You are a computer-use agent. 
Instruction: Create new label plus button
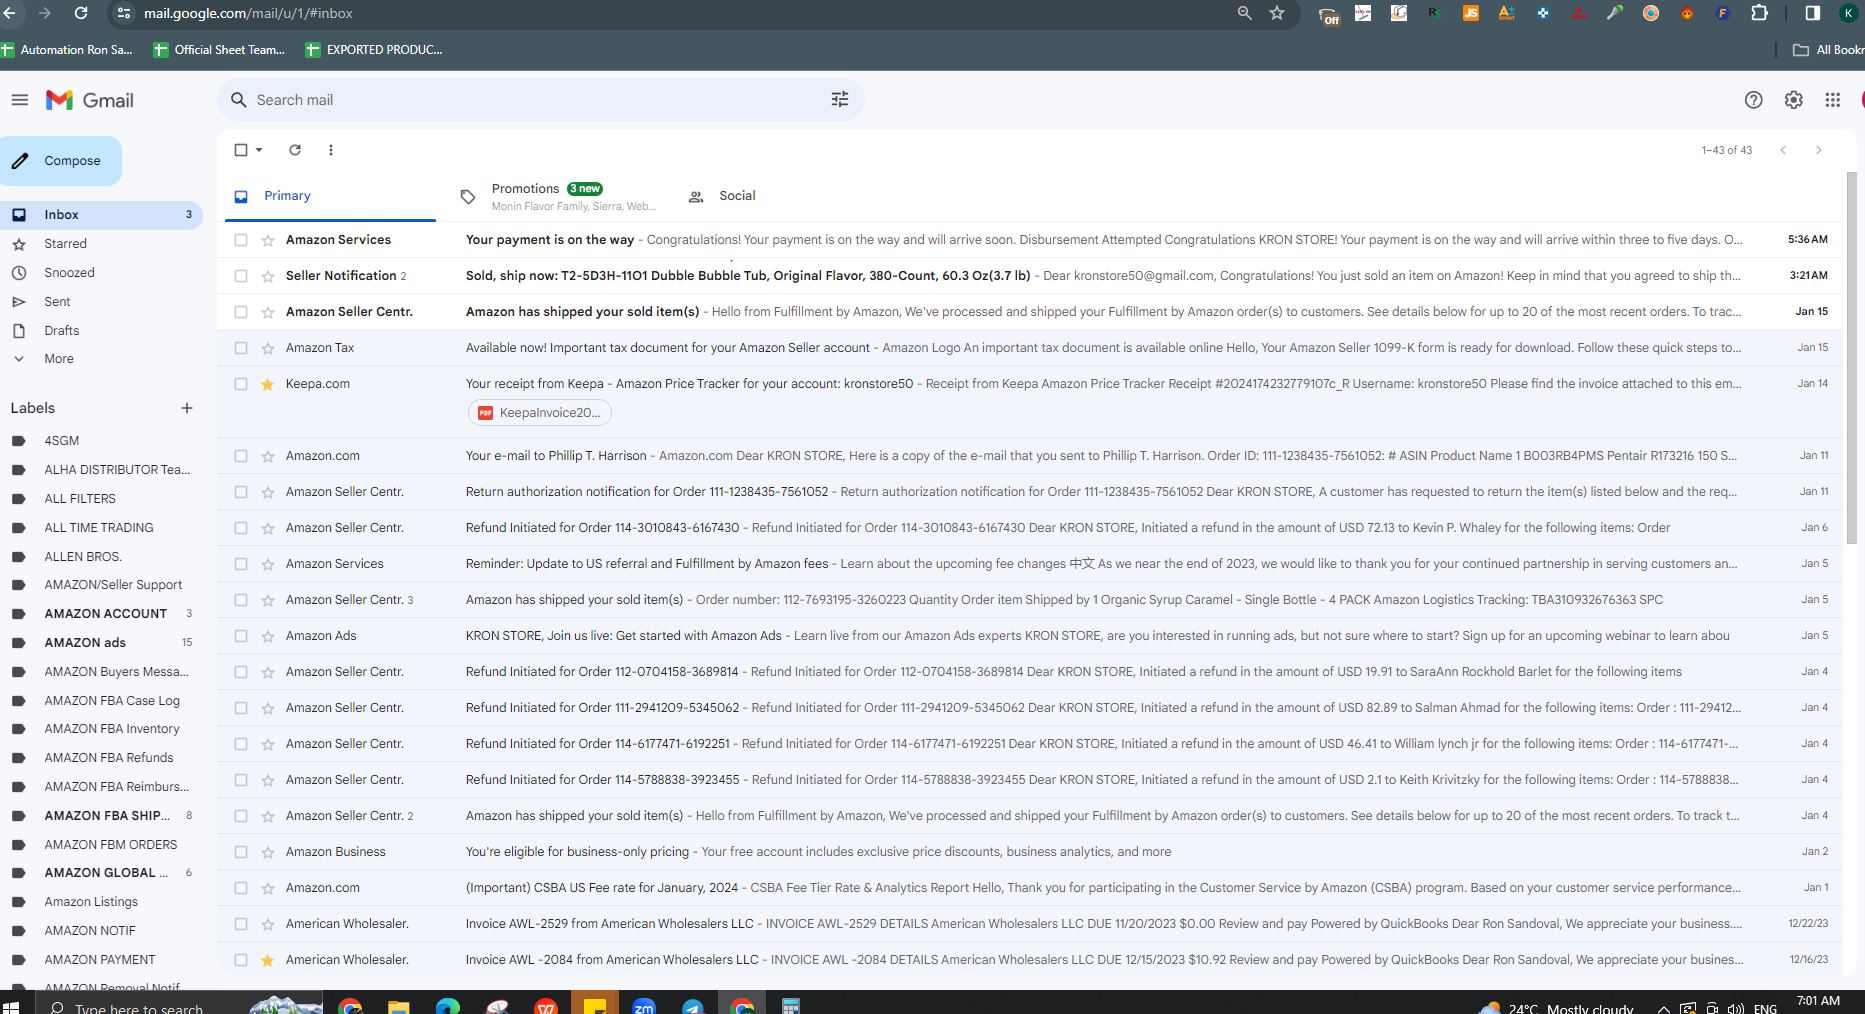(186, 408)
